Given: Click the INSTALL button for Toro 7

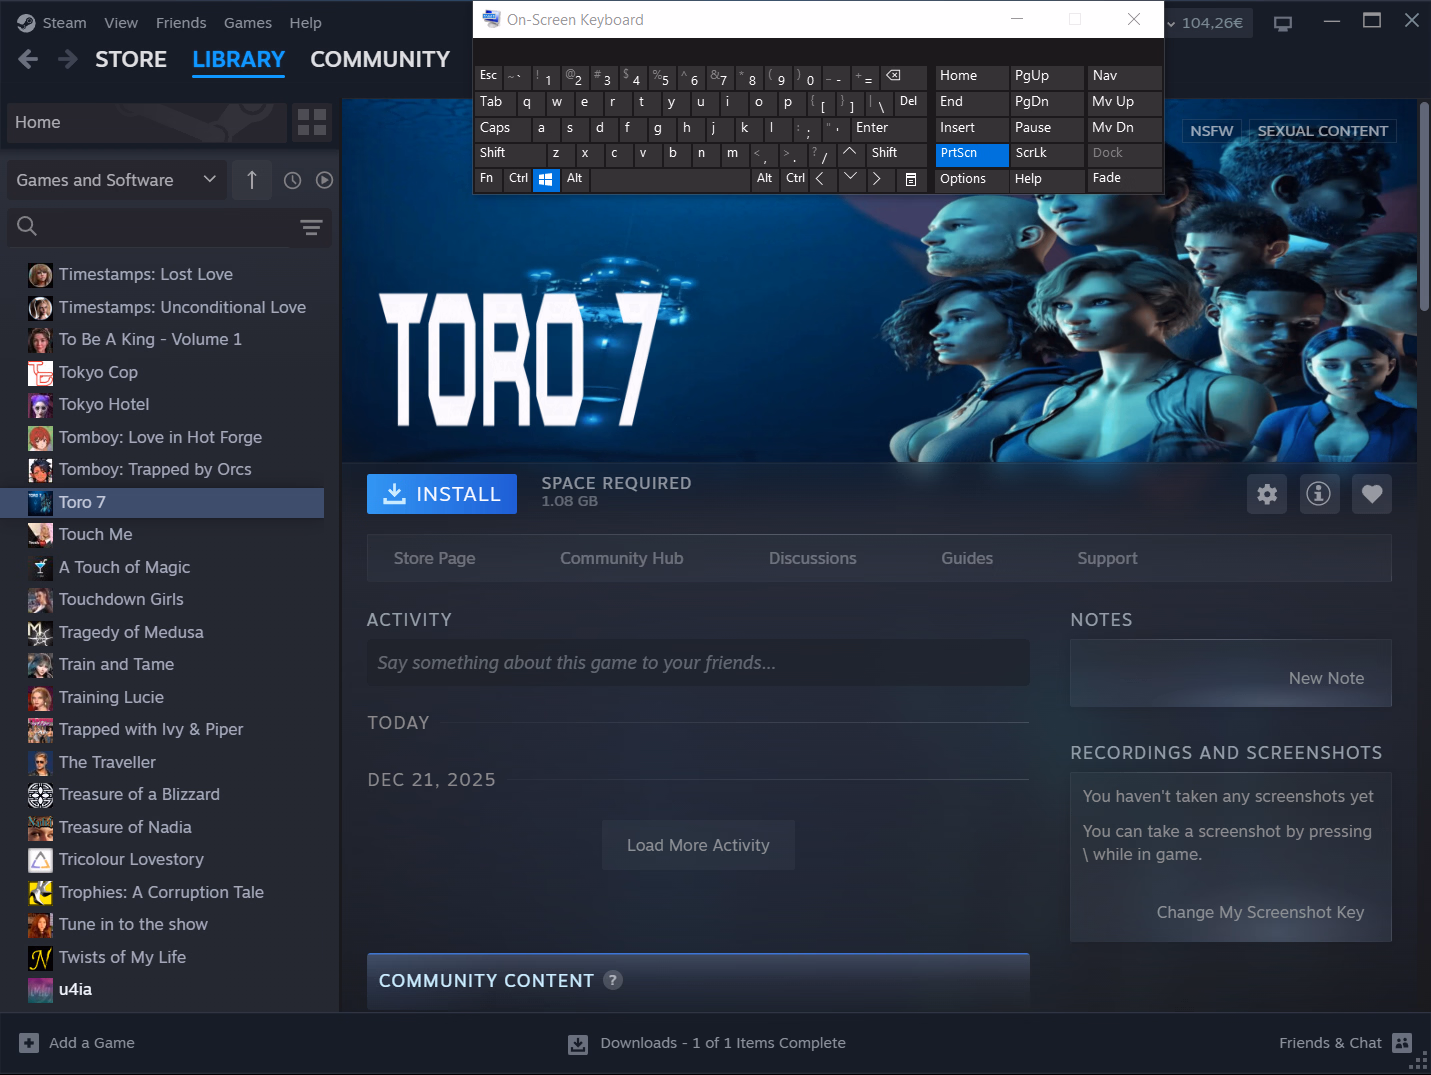Looking at the screenshot, I should click(442, 494).
